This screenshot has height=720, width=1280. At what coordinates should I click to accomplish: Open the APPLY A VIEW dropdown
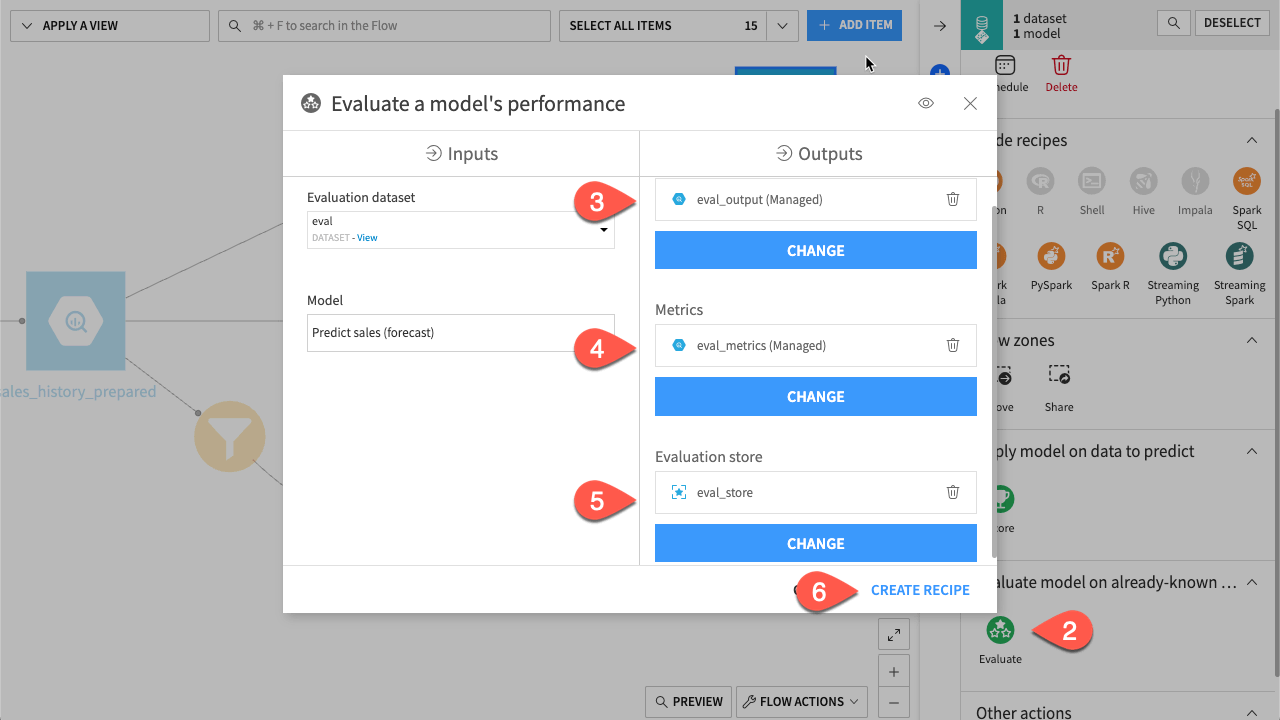[x=109, y=25]
